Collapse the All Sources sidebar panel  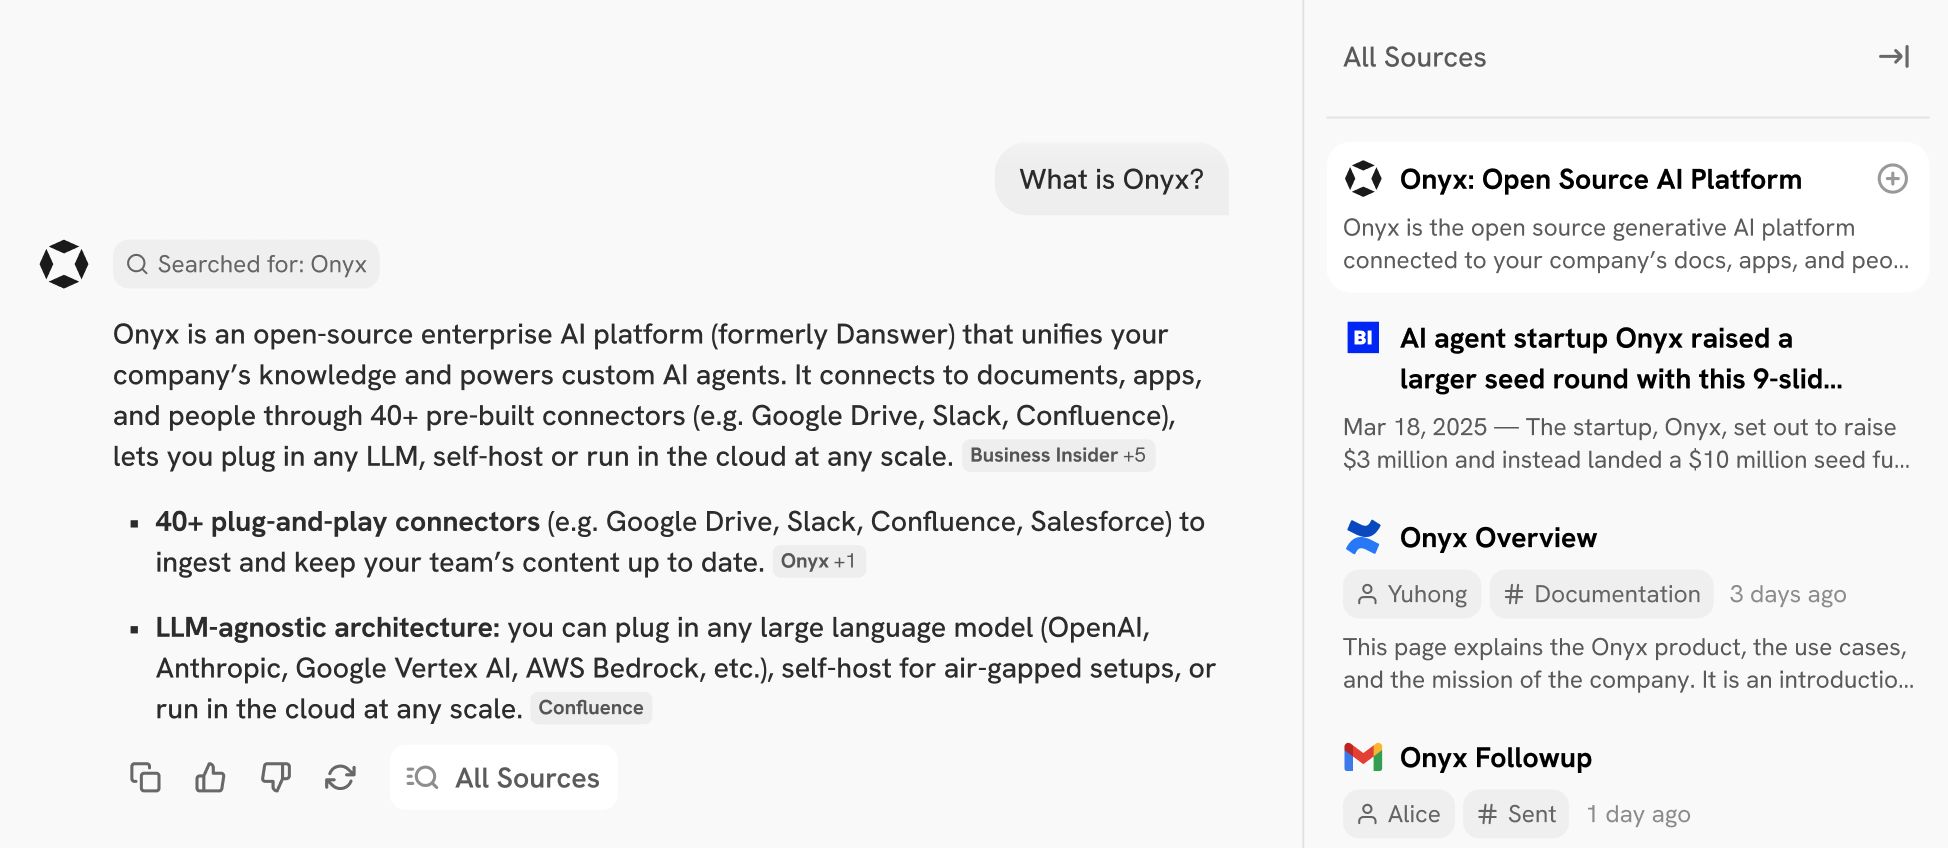click(1893, 57)
